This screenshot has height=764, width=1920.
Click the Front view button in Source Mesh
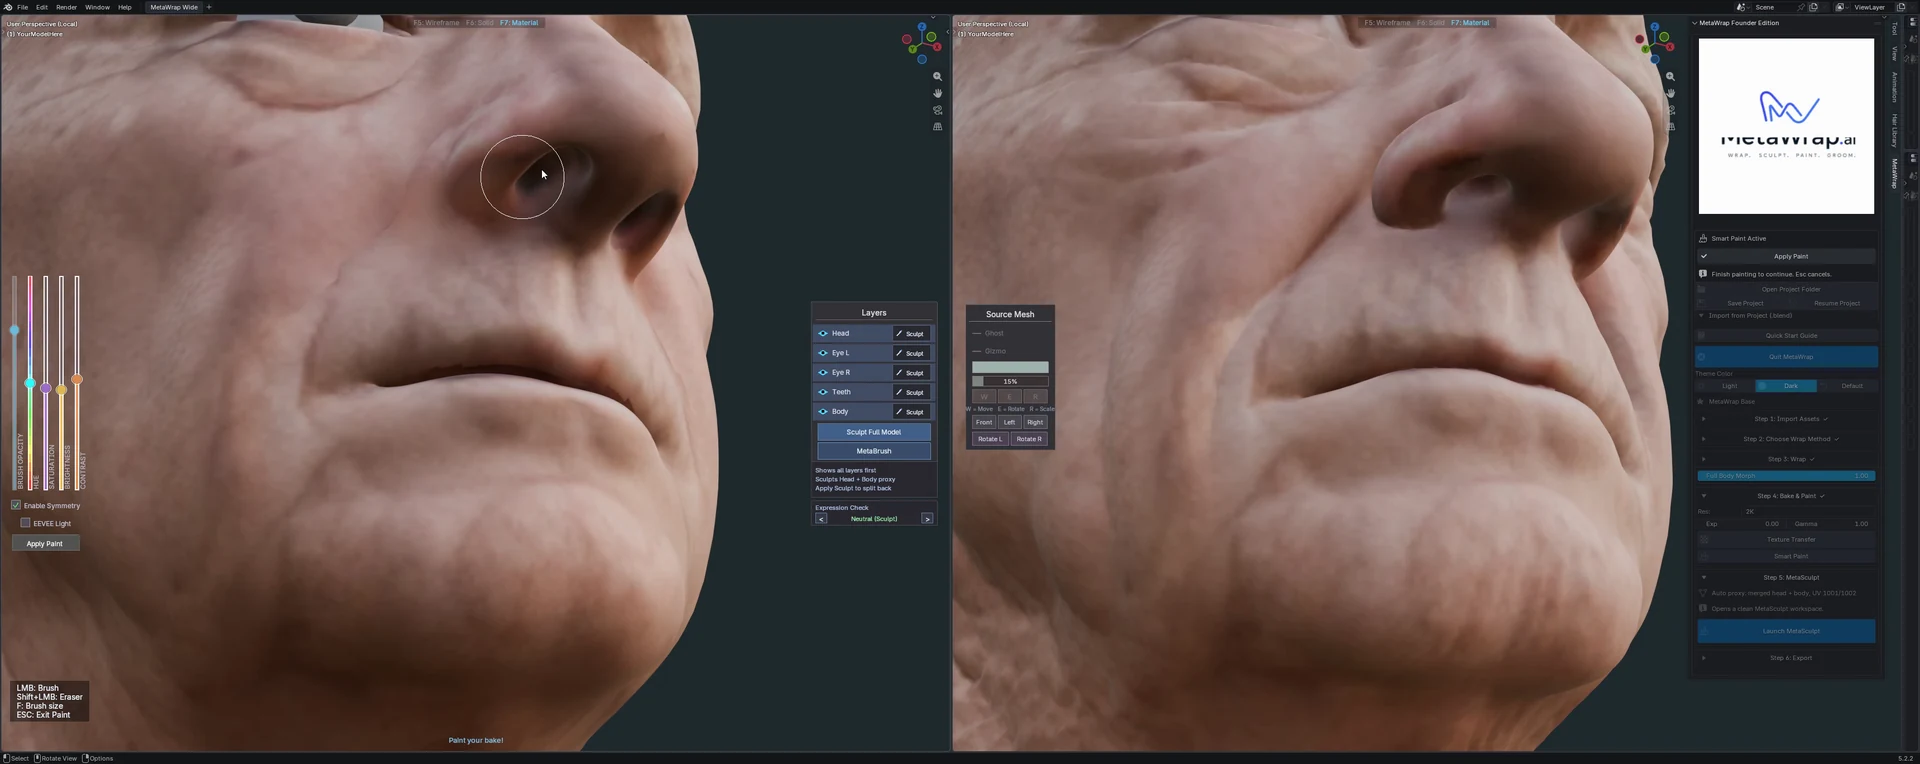pyautogui.click(x=984, y=422)
